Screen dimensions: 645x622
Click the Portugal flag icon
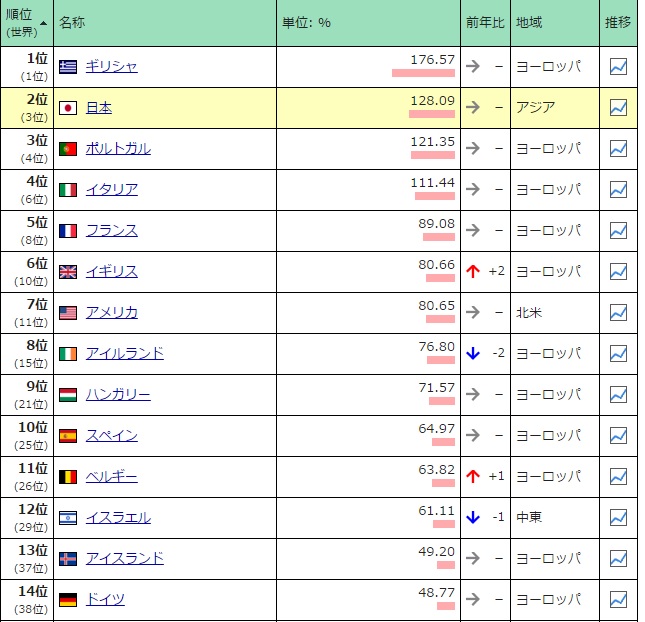pos(68,149)
